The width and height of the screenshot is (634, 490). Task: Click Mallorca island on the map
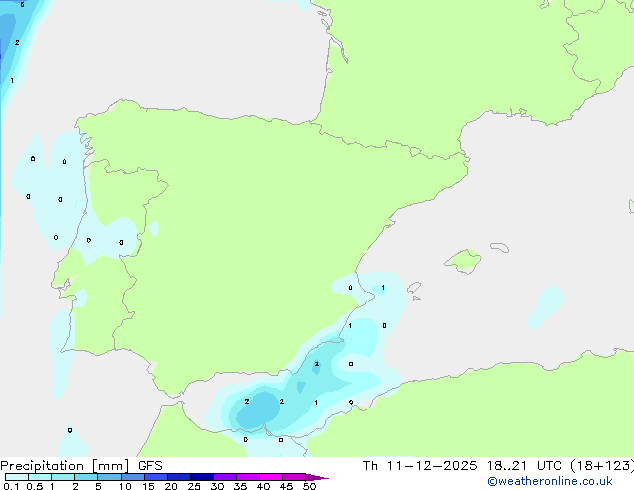[x=463, y=261]
